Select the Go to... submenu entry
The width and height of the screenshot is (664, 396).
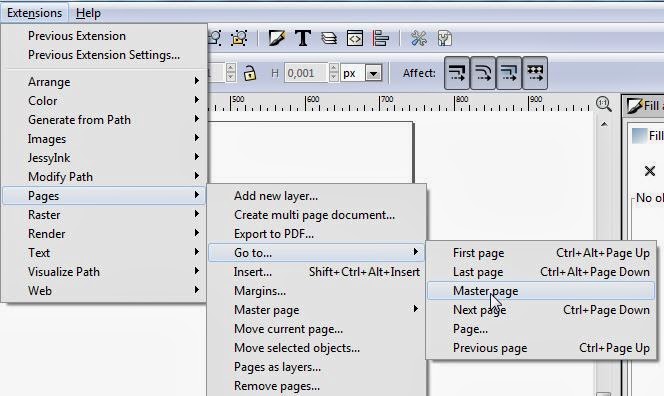pos(316,253)
